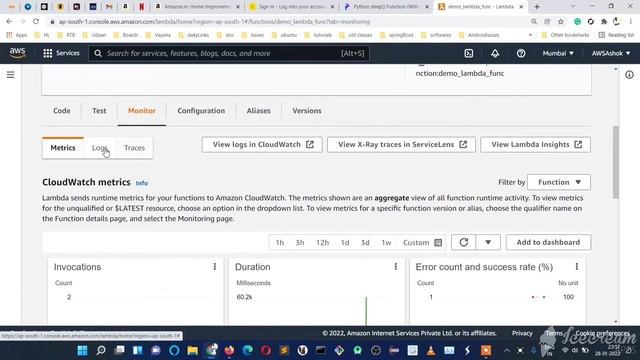The image size is (640, 360).
Task: Switch to the Configuration tab
Action: pos(201,111)
